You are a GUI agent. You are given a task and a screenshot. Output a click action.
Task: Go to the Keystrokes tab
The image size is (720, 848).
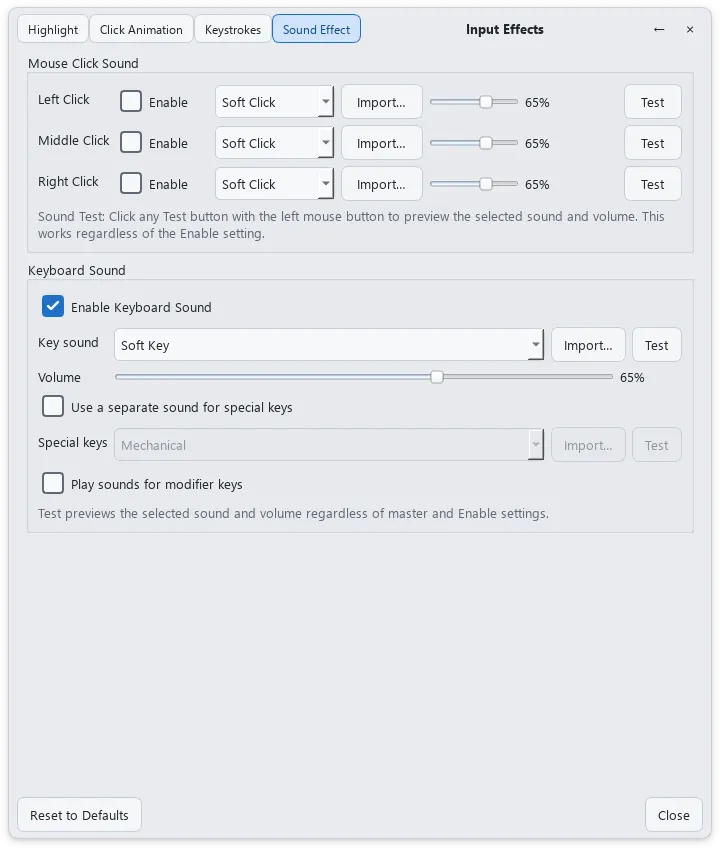[233, 30]
